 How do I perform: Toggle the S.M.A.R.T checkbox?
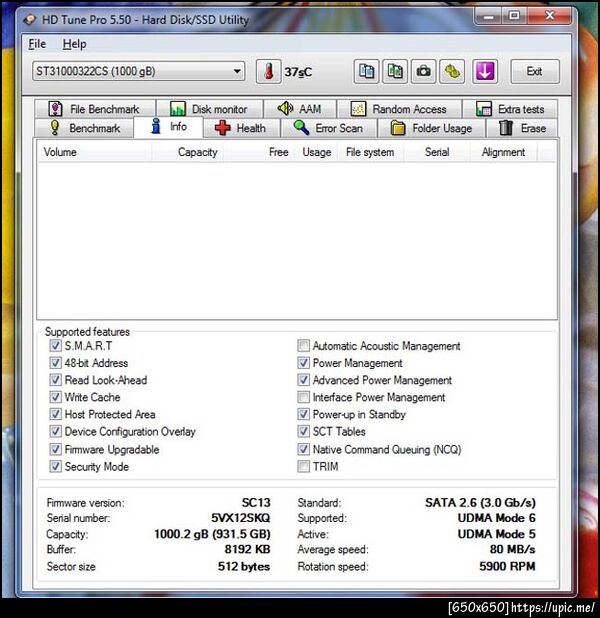pos(55,346)
